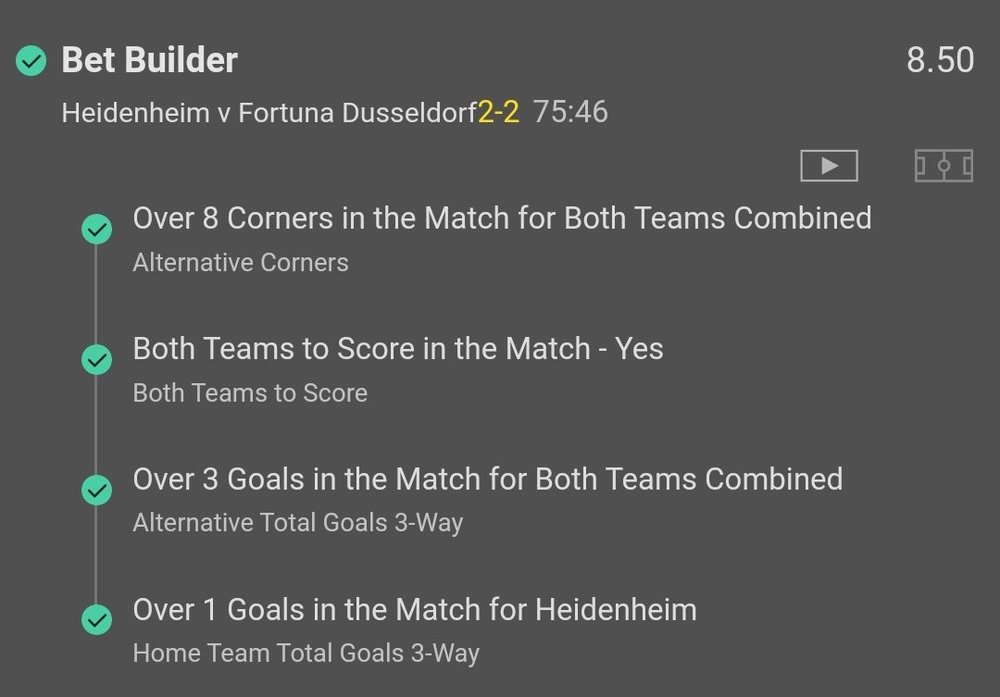Click the 2-2 live score
The height and width of the screenshot is (697, 1000).
[498, 112]
